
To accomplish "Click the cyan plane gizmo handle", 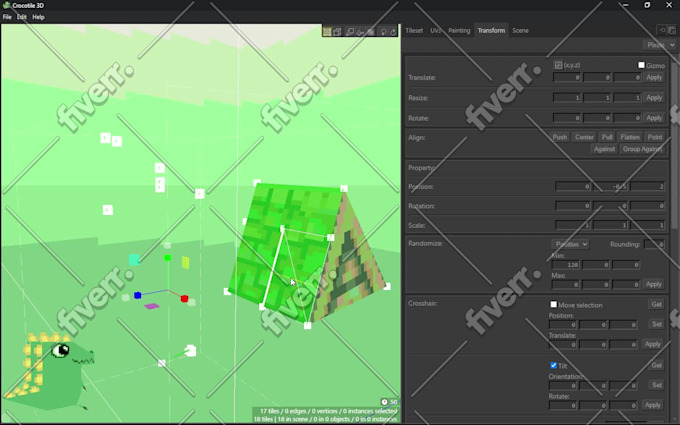I will pyautogui.click(x=134, y=260).
